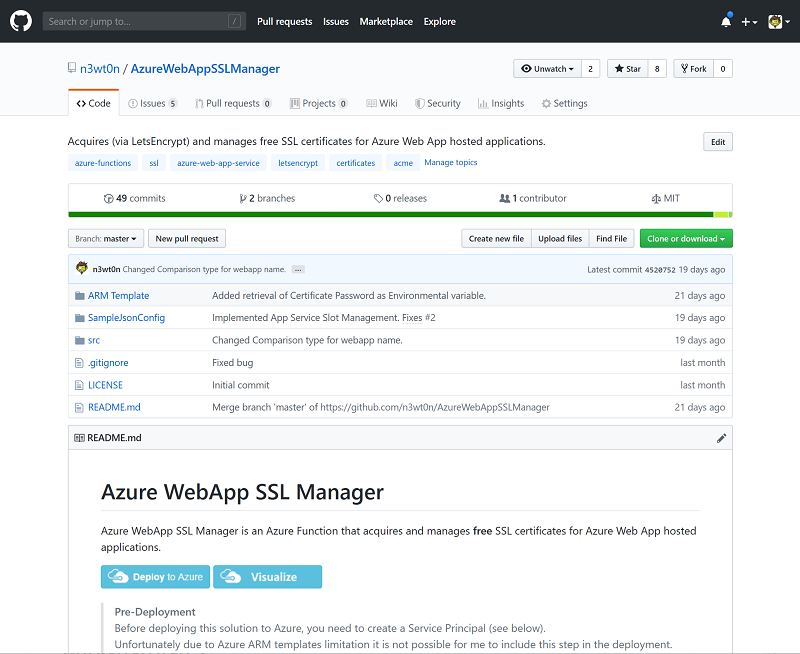Click the stargazers count 8
Screen dimensions: 800x654
point(657,68)
